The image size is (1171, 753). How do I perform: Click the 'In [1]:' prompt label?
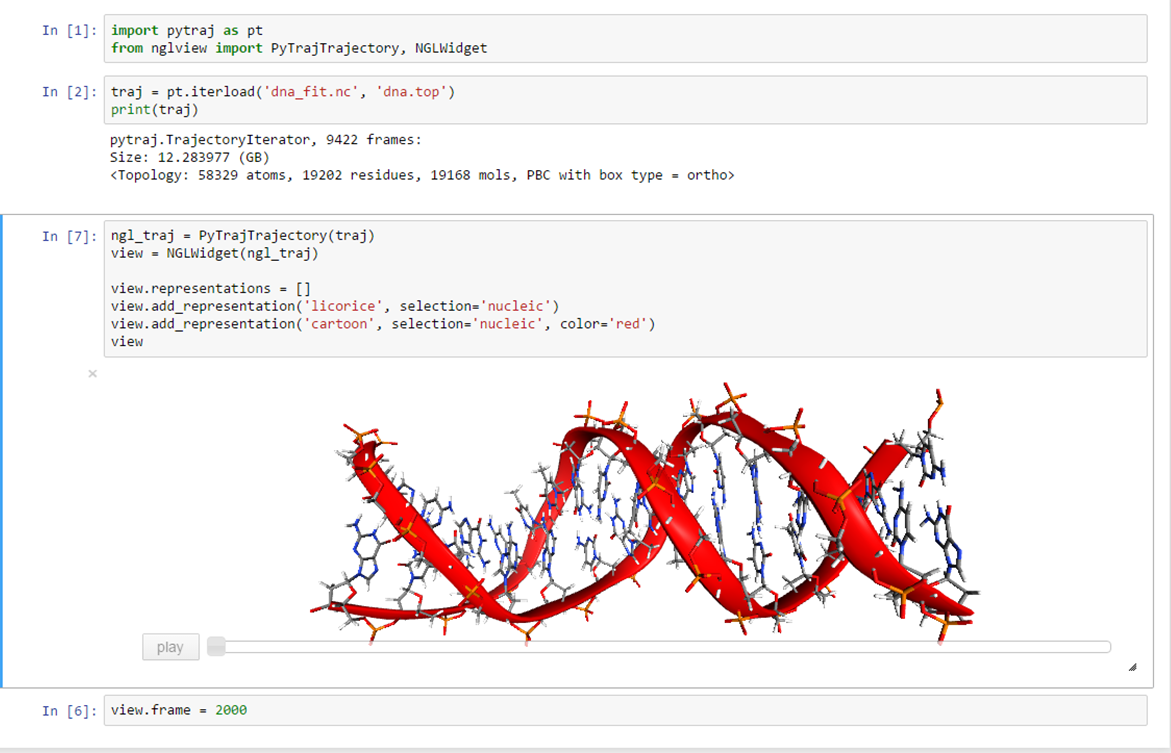69,31
